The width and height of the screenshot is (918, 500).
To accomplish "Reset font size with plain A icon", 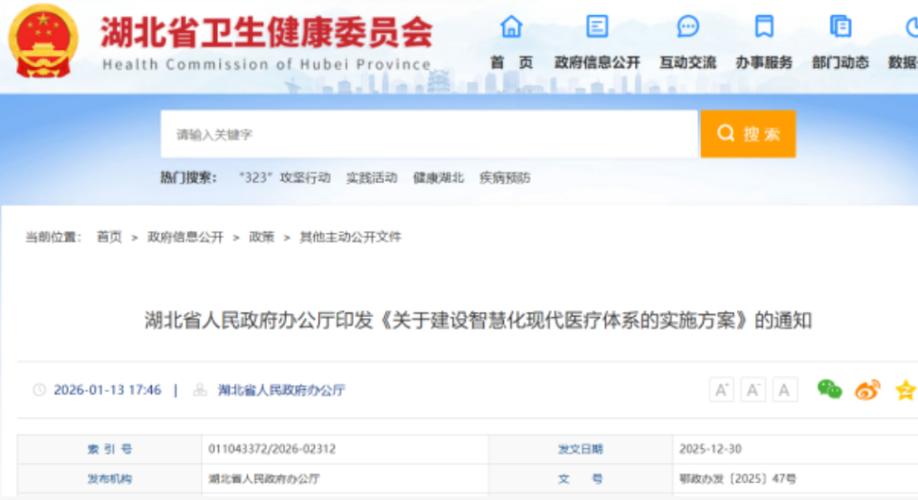I will [785, 390].
